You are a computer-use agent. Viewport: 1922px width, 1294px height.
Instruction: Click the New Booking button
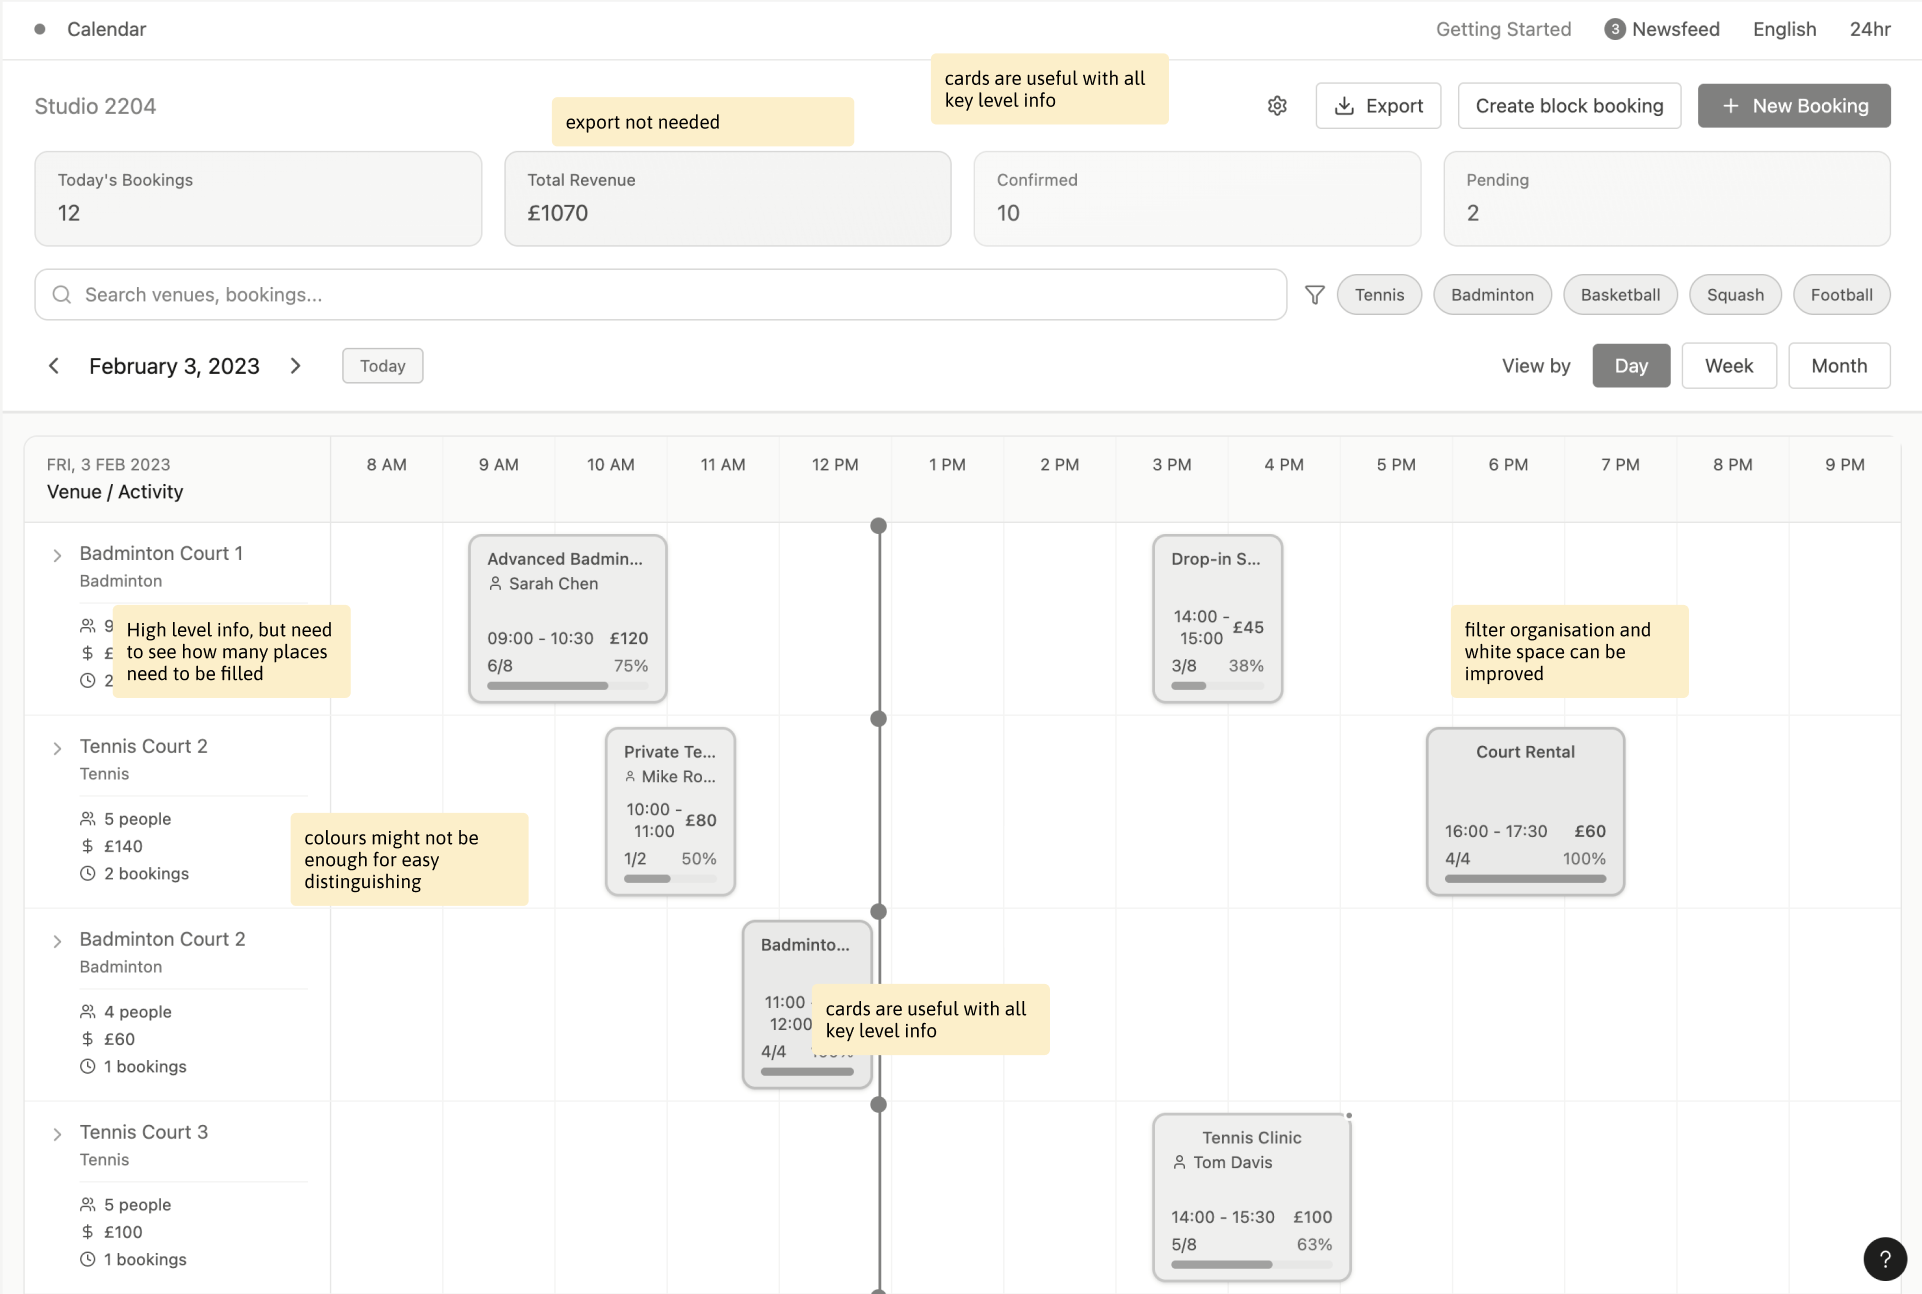[1794, 106]
